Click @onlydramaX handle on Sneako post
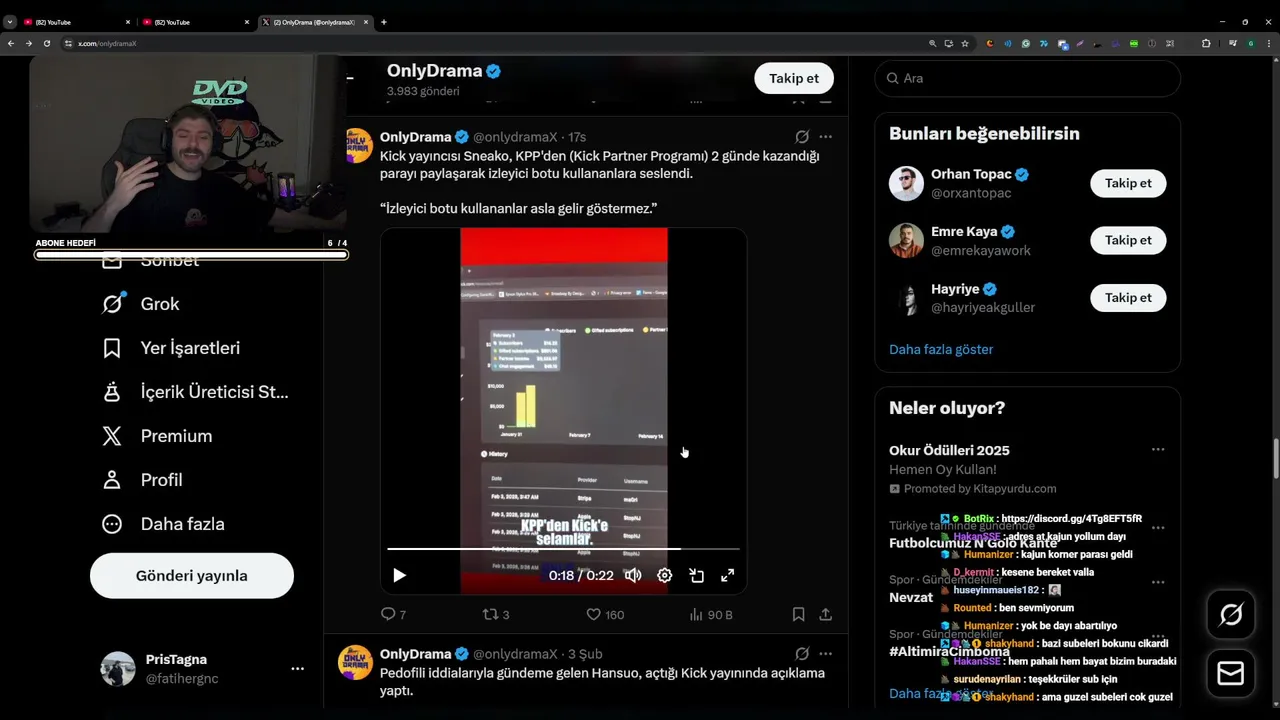1280x720 pixels. [515, 137]
